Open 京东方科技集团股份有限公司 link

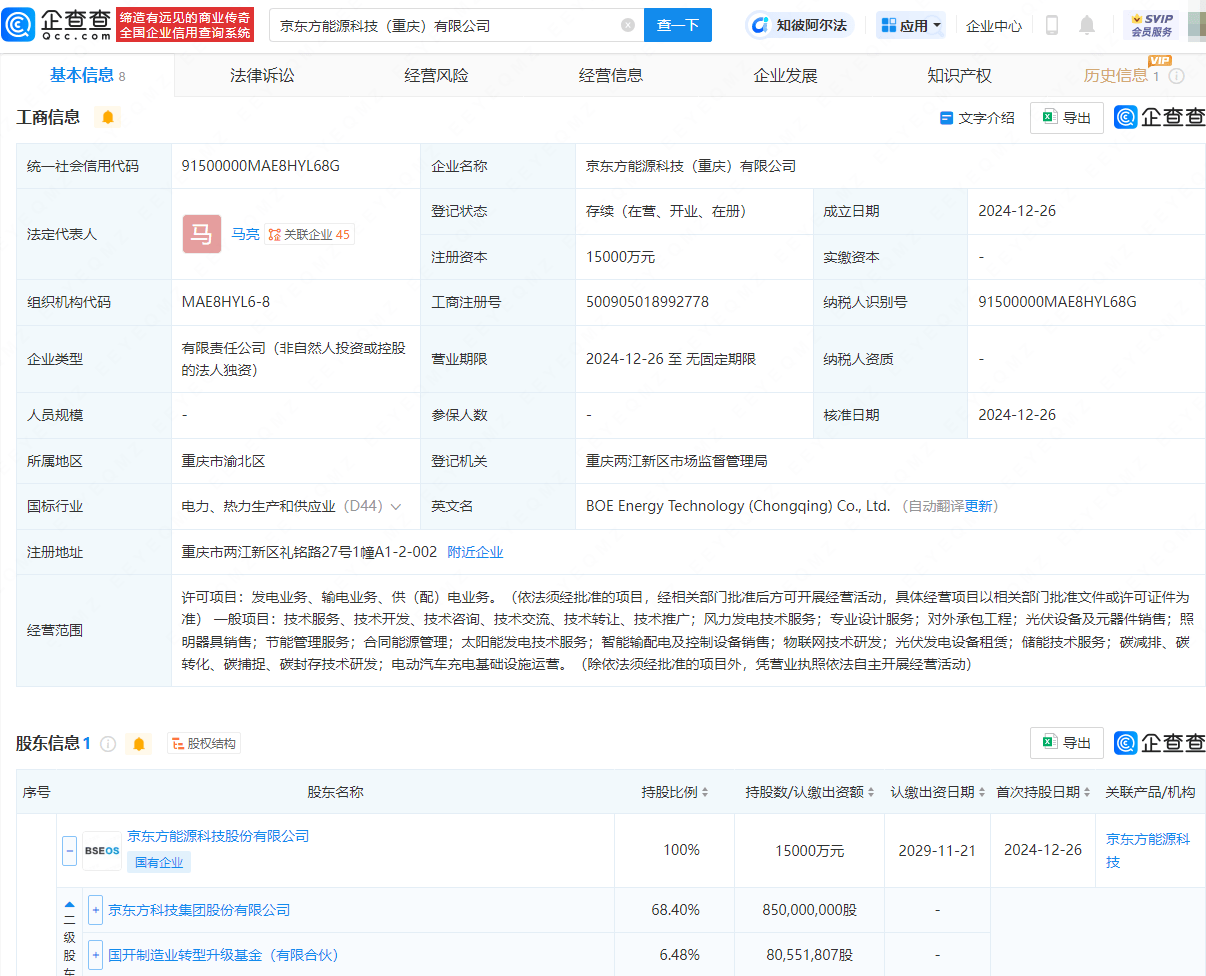point(199,910)
